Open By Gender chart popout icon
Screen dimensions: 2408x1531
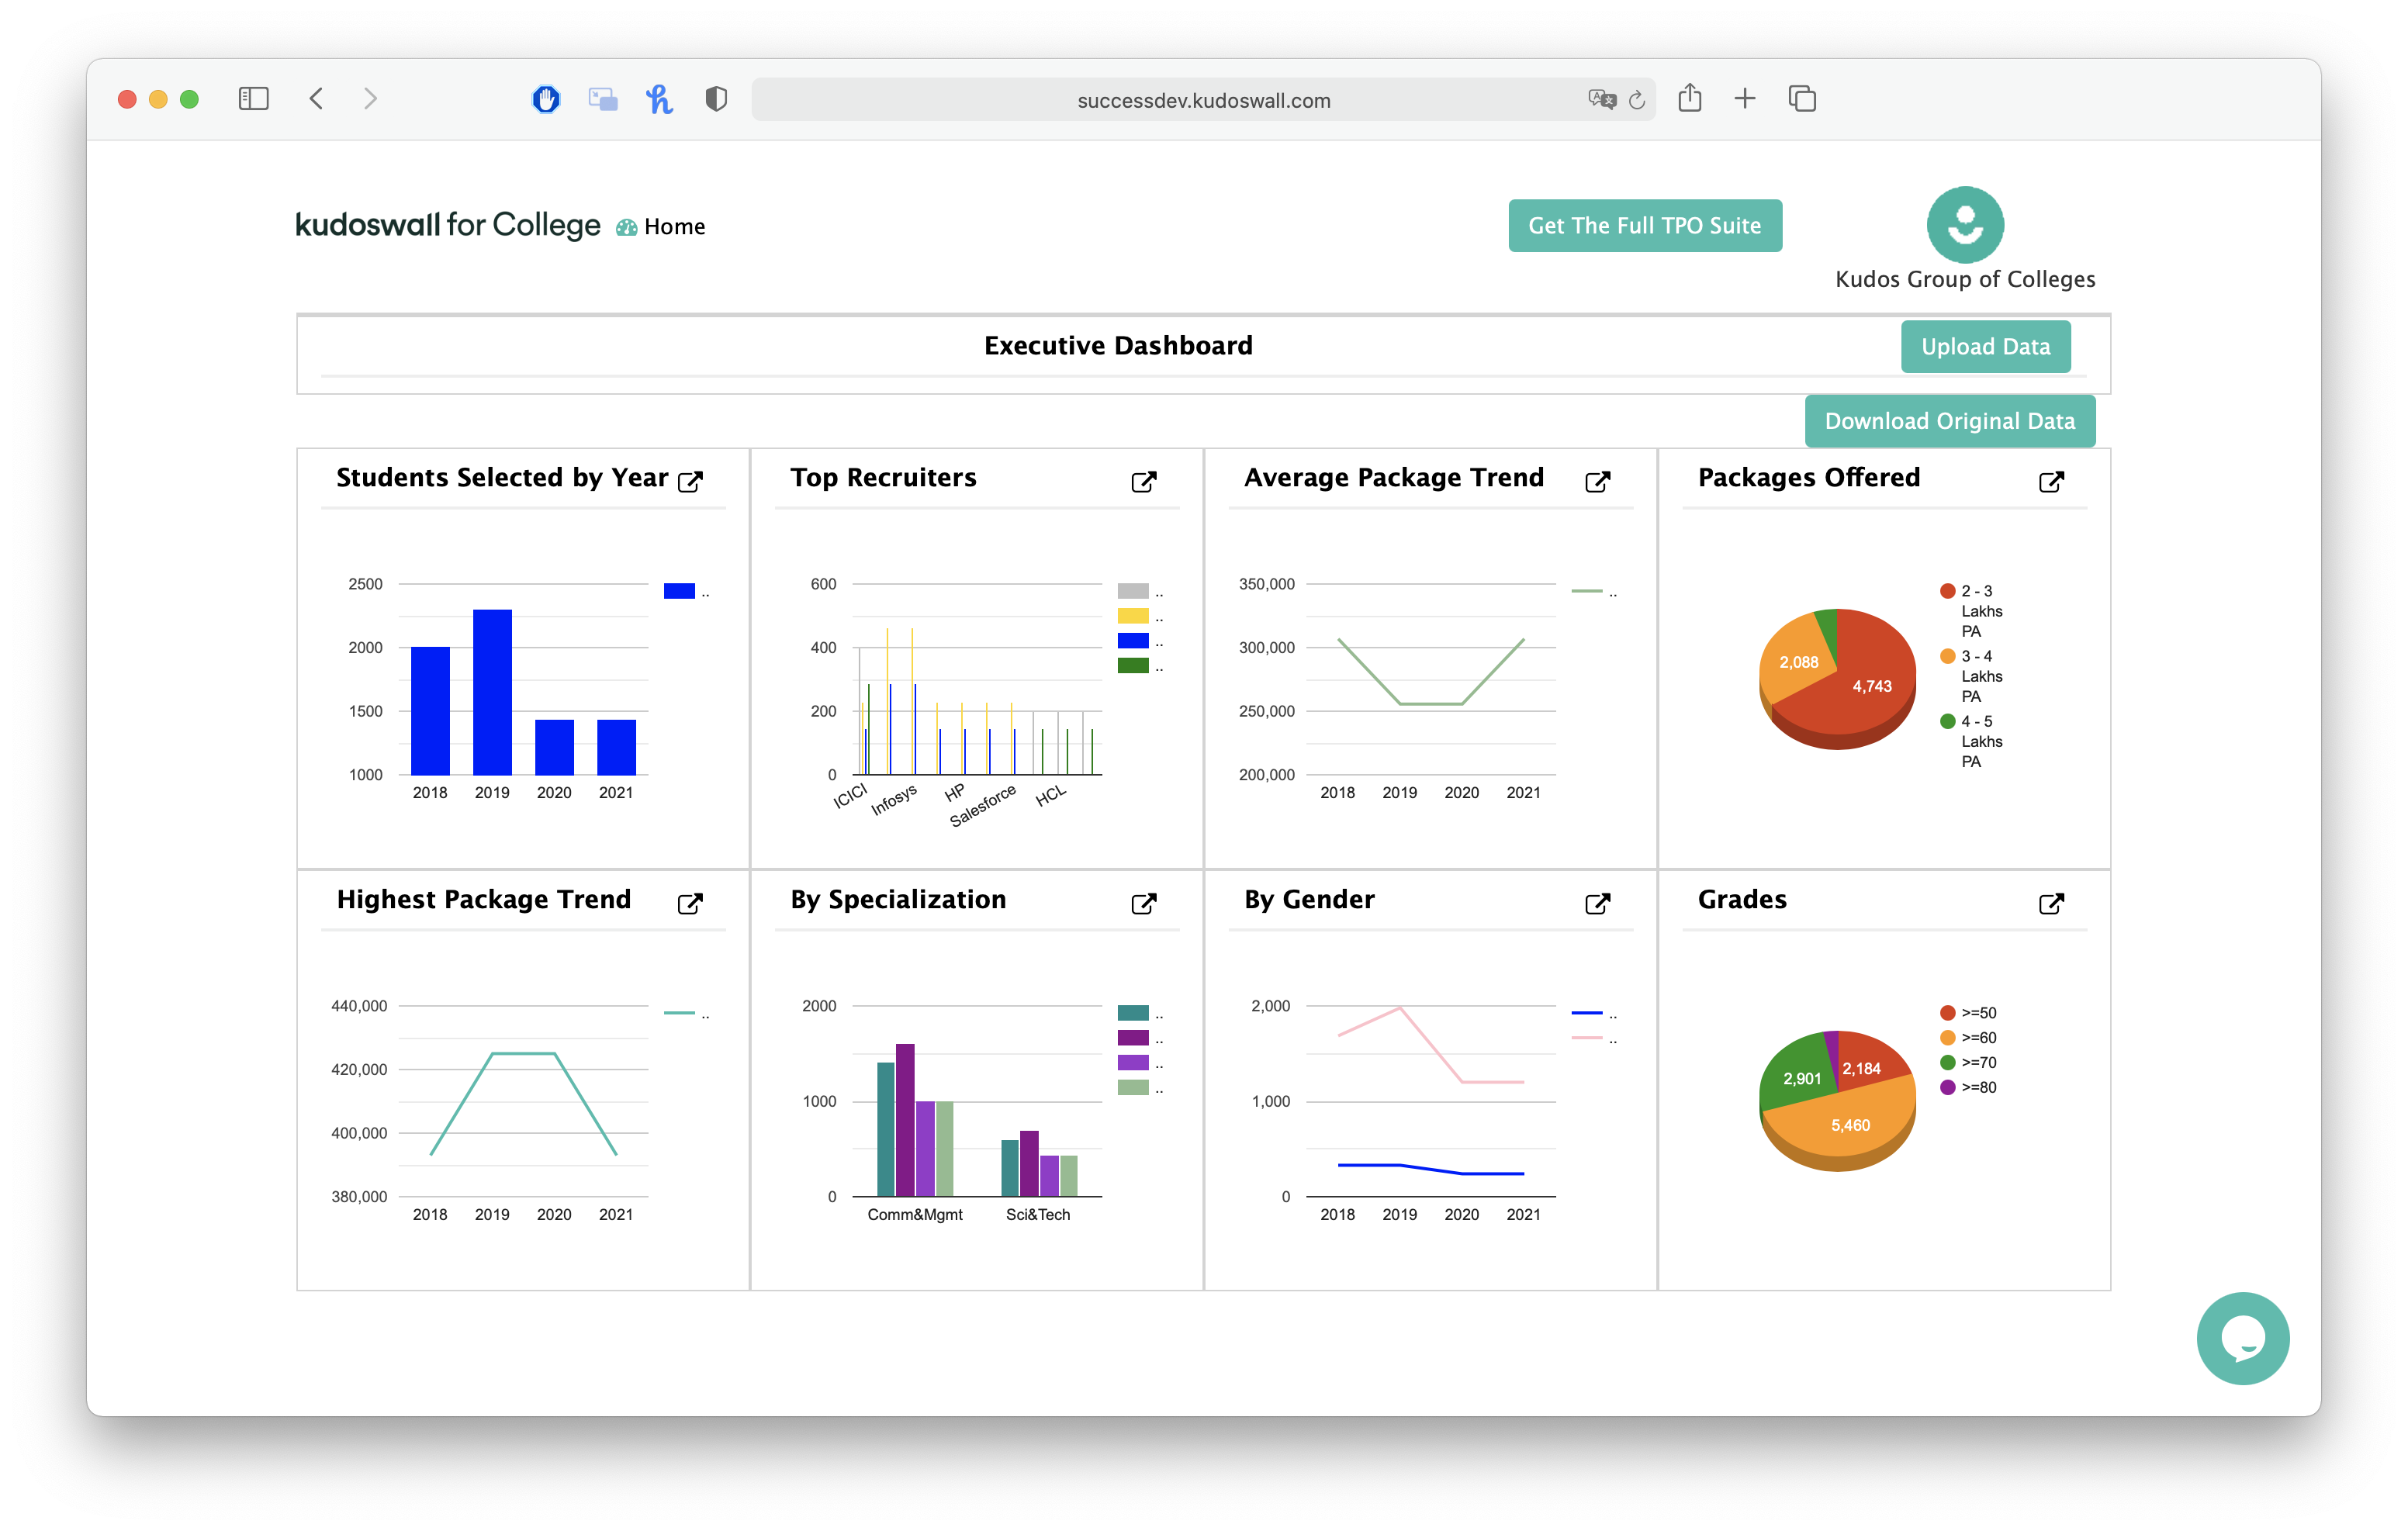point(1597,903)
